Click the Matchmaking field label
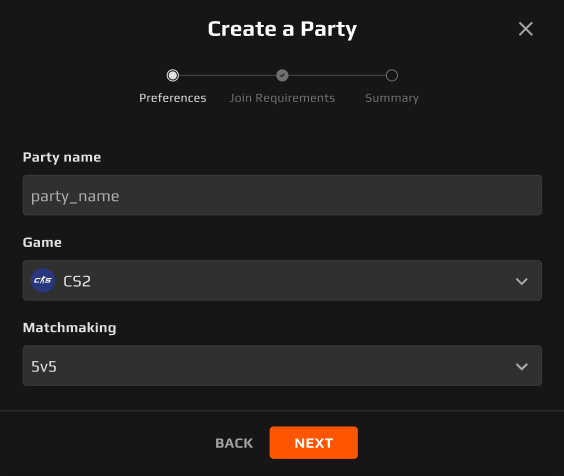Image resolution: width=564 pixels, height=476 pixels. pos(69,328)
